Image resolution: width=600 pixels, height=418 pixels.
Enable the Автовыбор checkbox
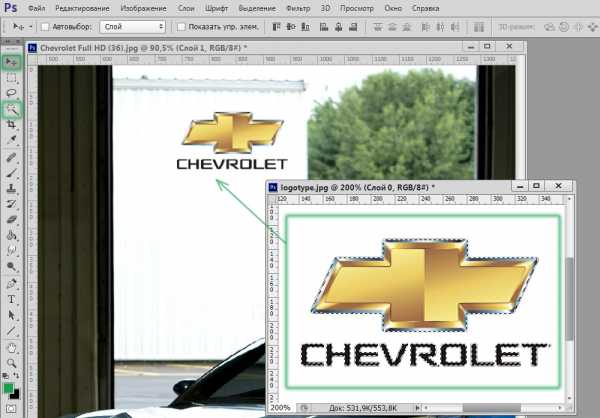tap(45, 27)
